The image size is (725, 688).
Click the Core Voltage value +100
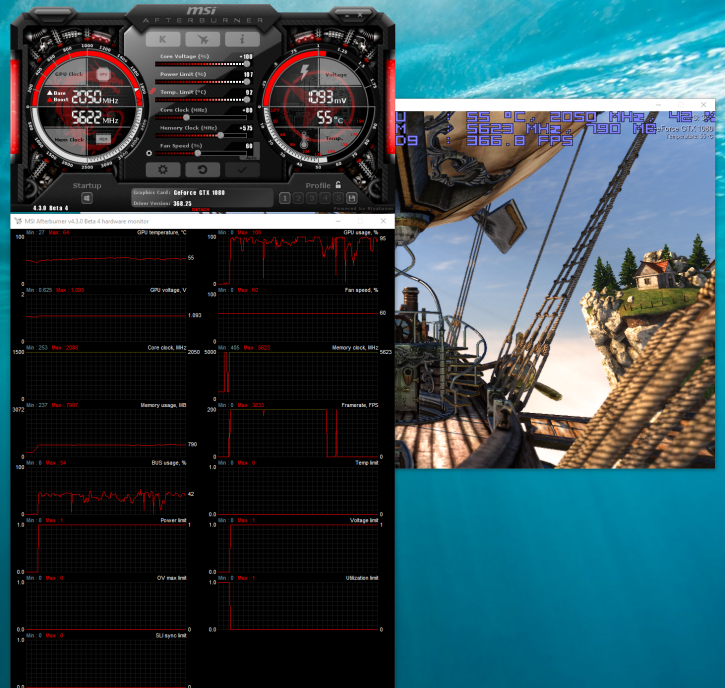(246, 56)
